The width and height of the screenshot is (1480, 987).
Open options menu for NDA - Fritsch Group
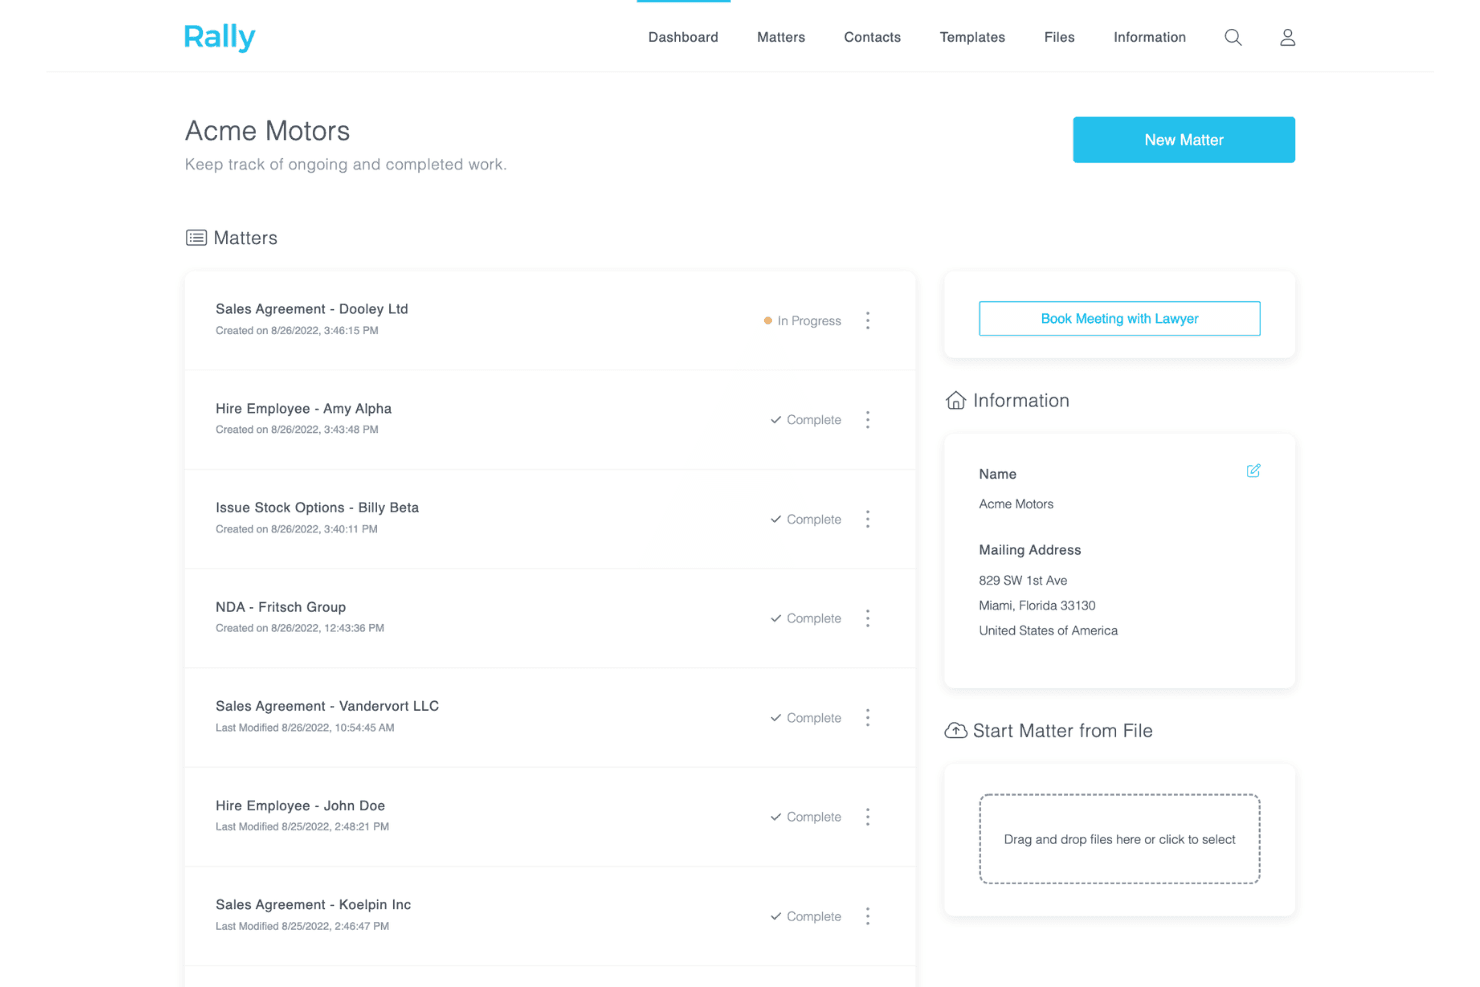(868, 618)
